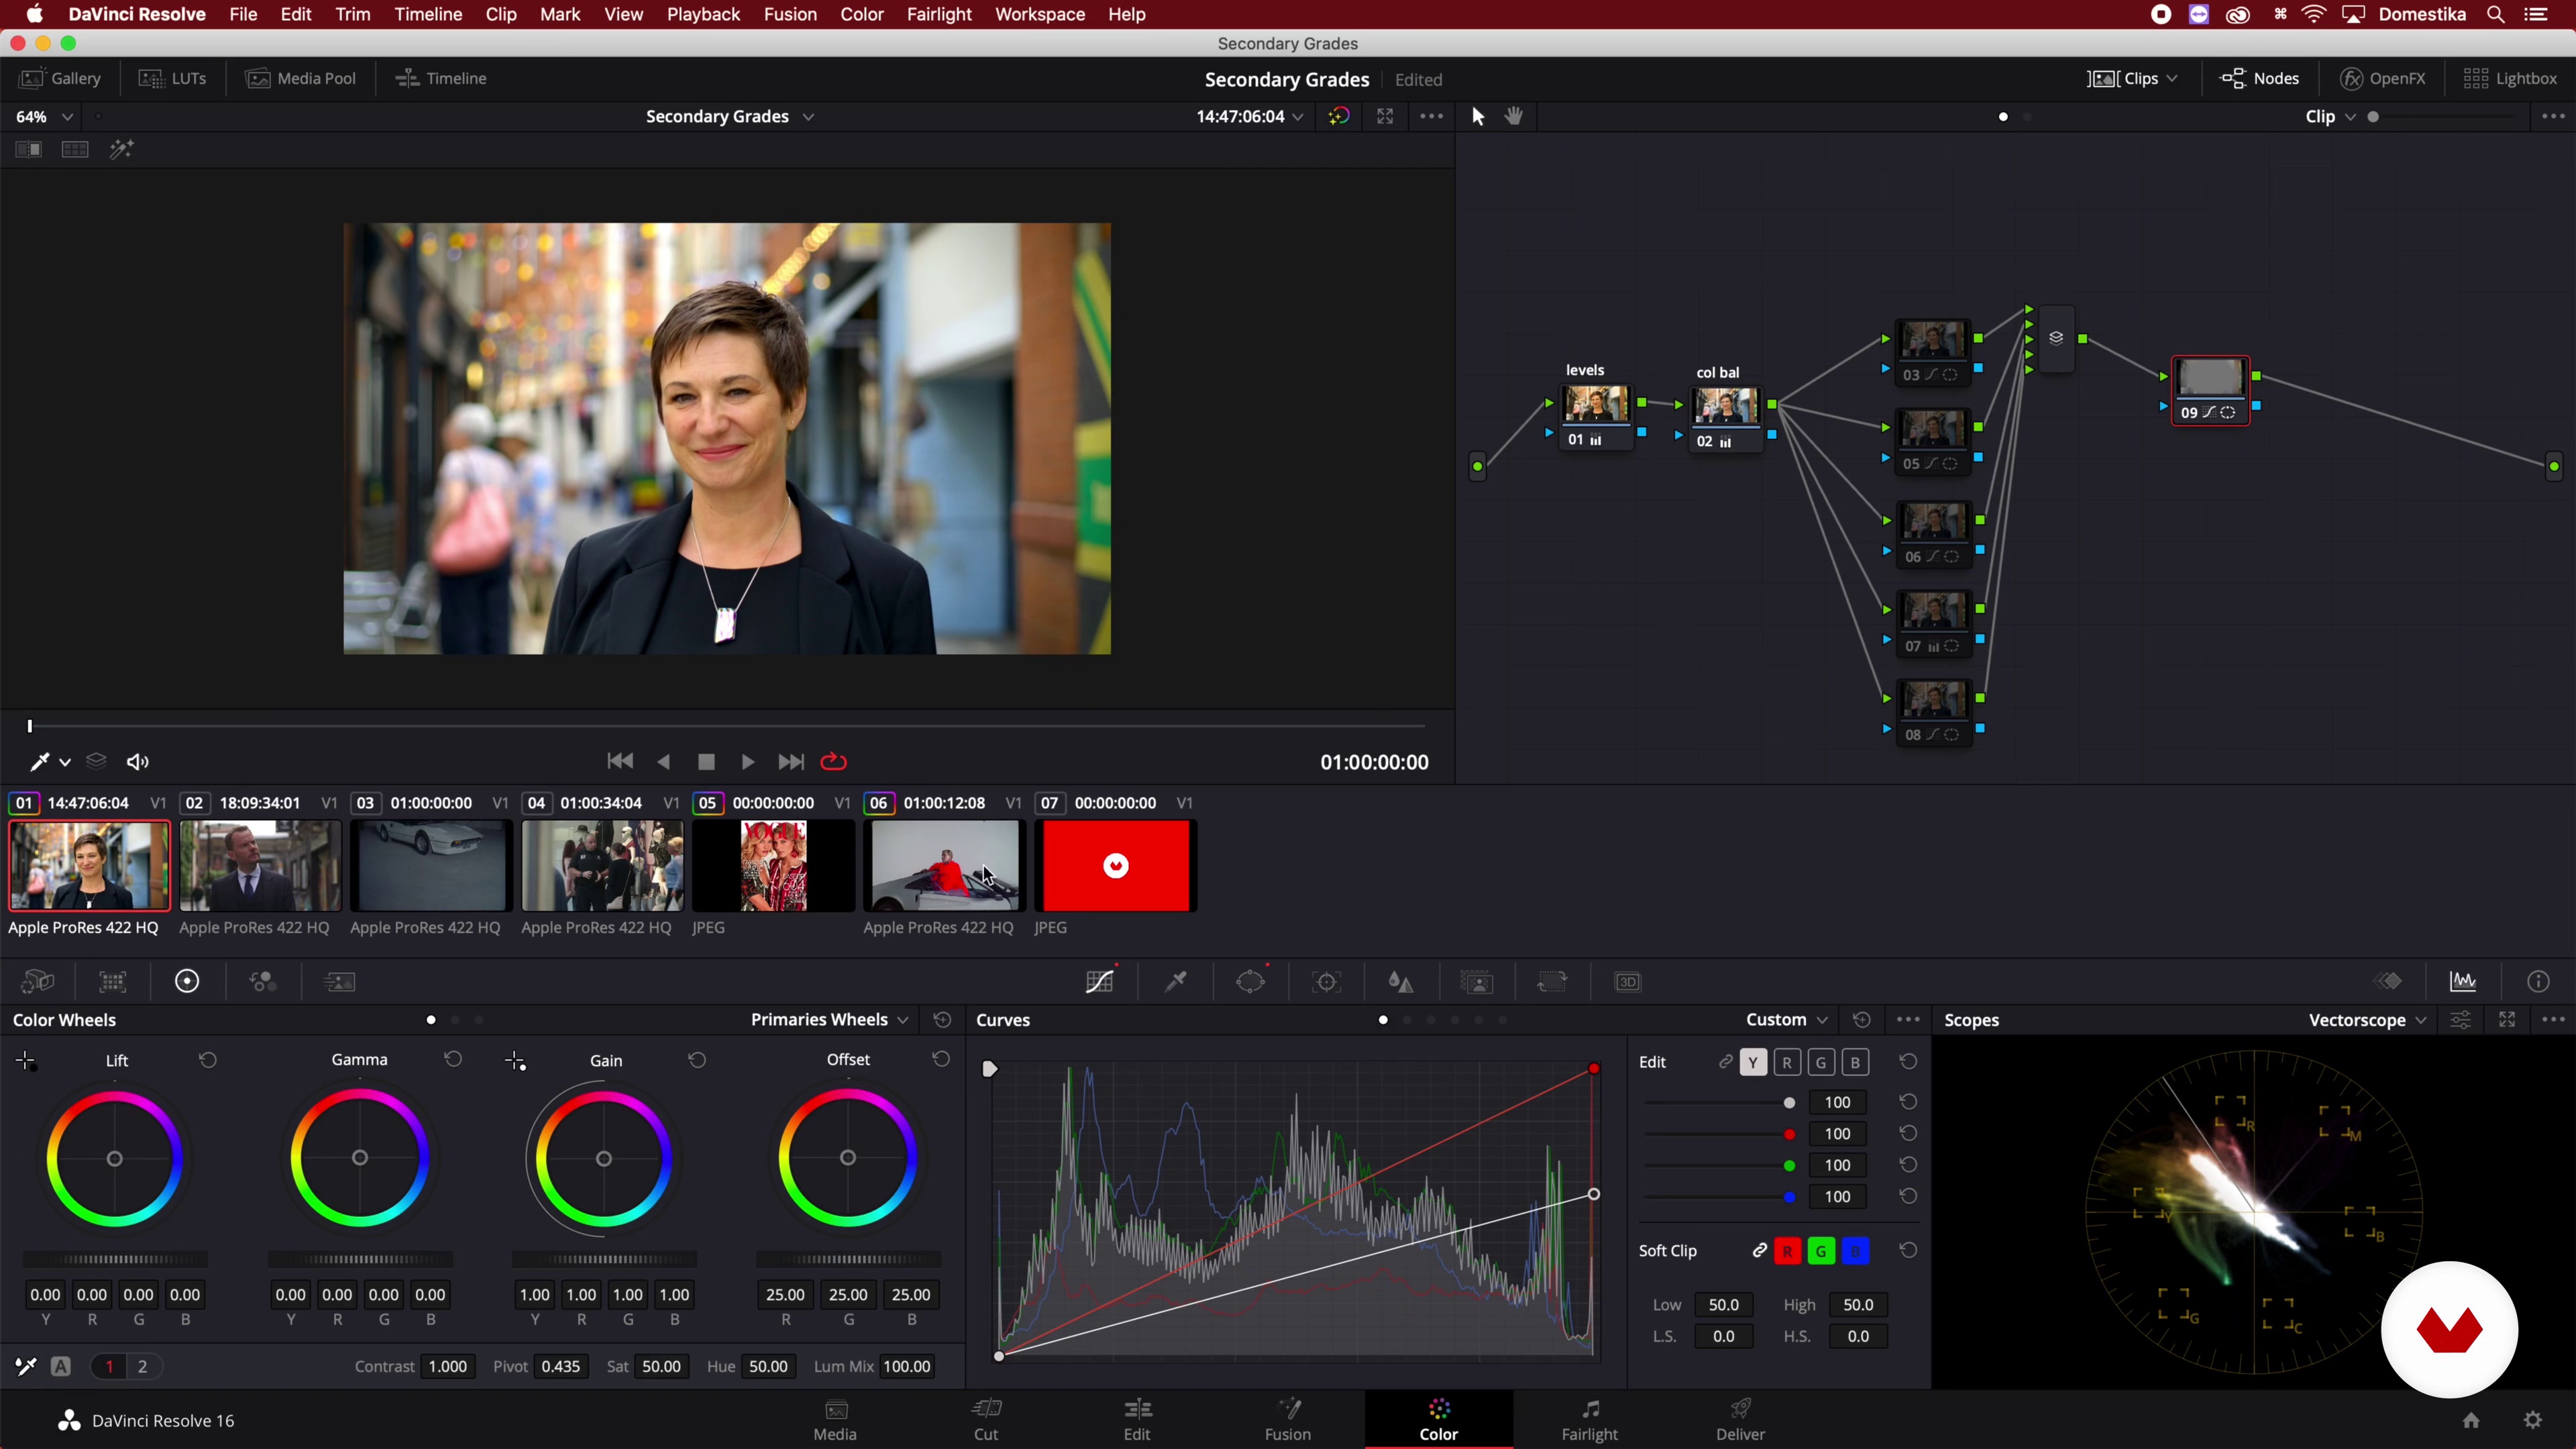The height and width of the screenshot is (1449, 2576).
Task: Toggle R channel curve editing
Action: pyautogui.click(x=1787, y=1062)
